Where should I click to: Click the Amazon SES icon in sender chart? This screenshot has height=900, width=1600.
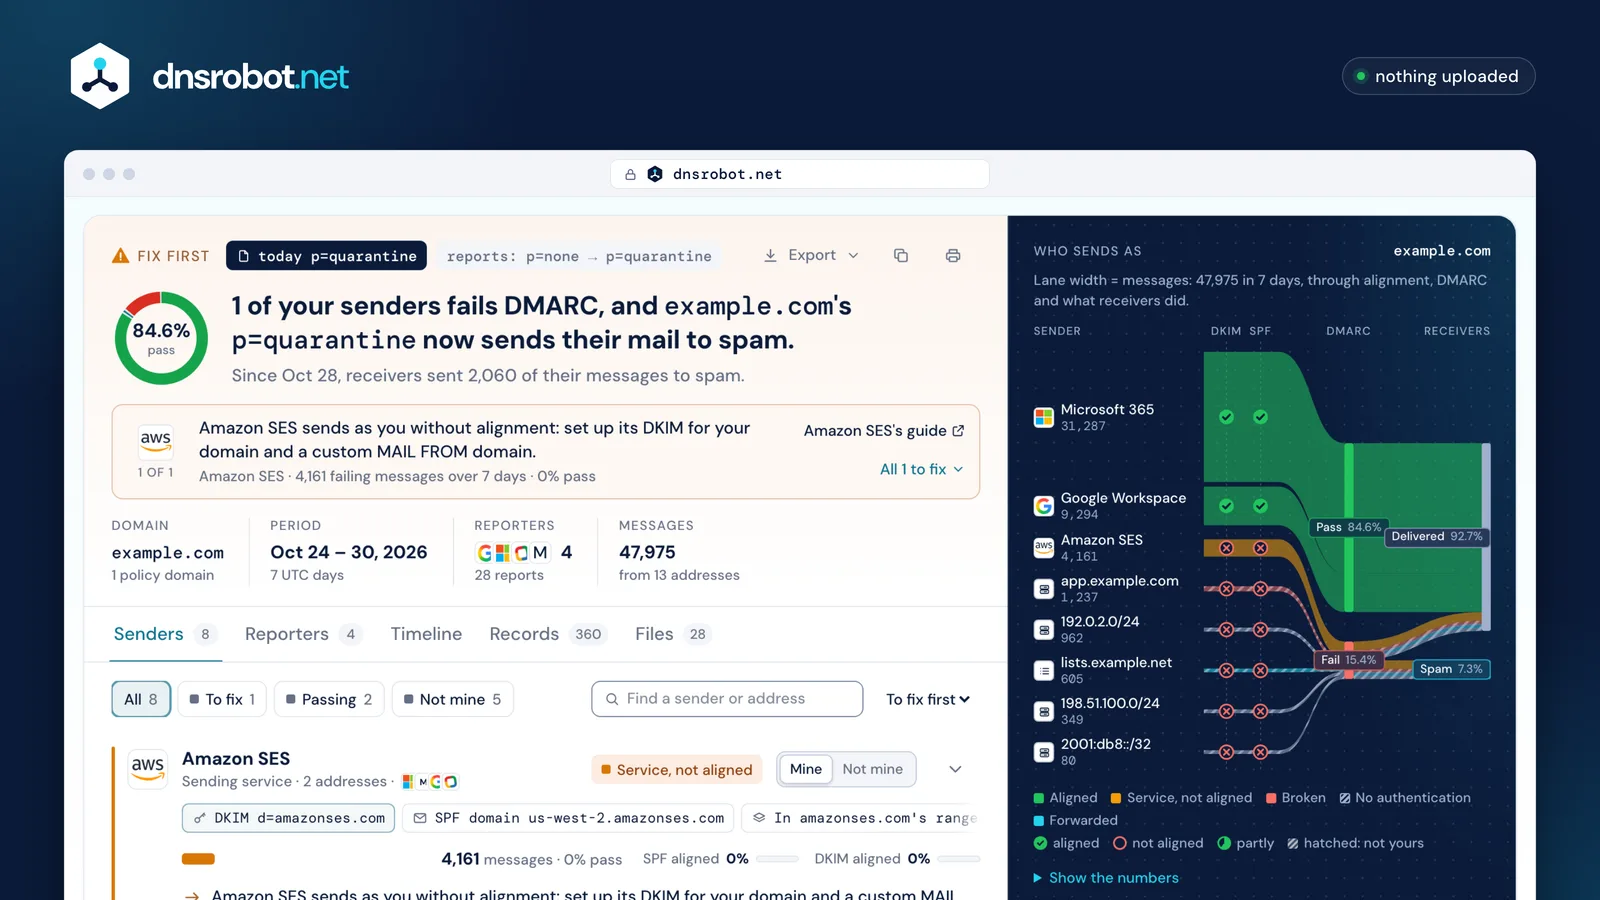1044,547
